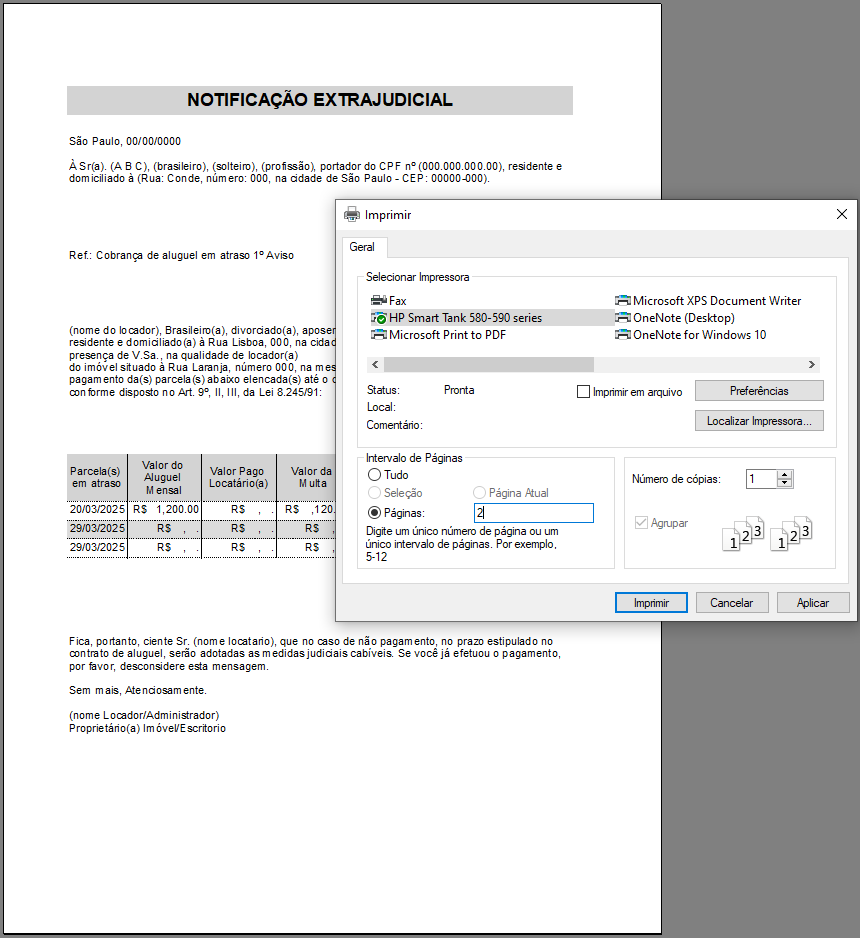The width and height of the screenshot is (860, 938).
Task: Click the printer list horizontal scrollbar thumb
Action: click(x=489, y=364)
